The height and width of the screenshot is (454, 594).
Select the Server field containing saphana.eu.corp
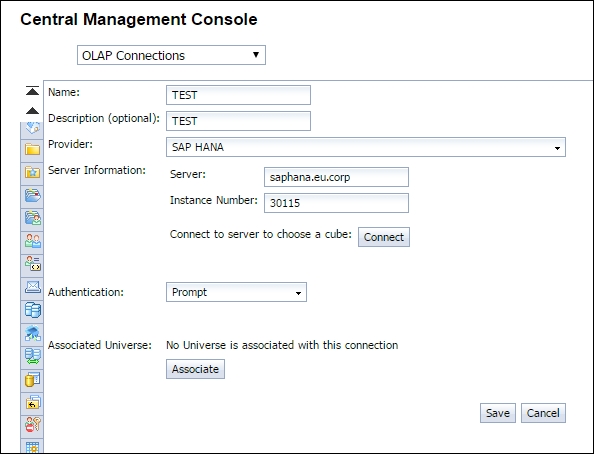[336, 177]
